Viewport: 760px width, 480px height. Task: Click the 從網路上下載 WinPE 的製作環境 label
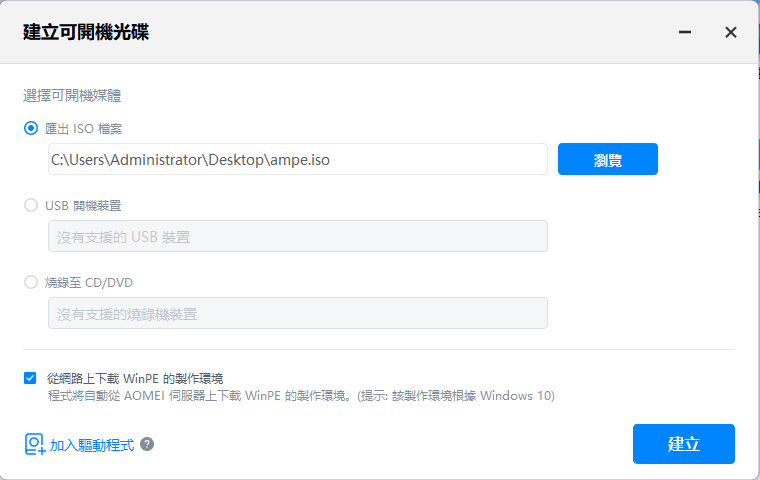click(x=135, y=378)
